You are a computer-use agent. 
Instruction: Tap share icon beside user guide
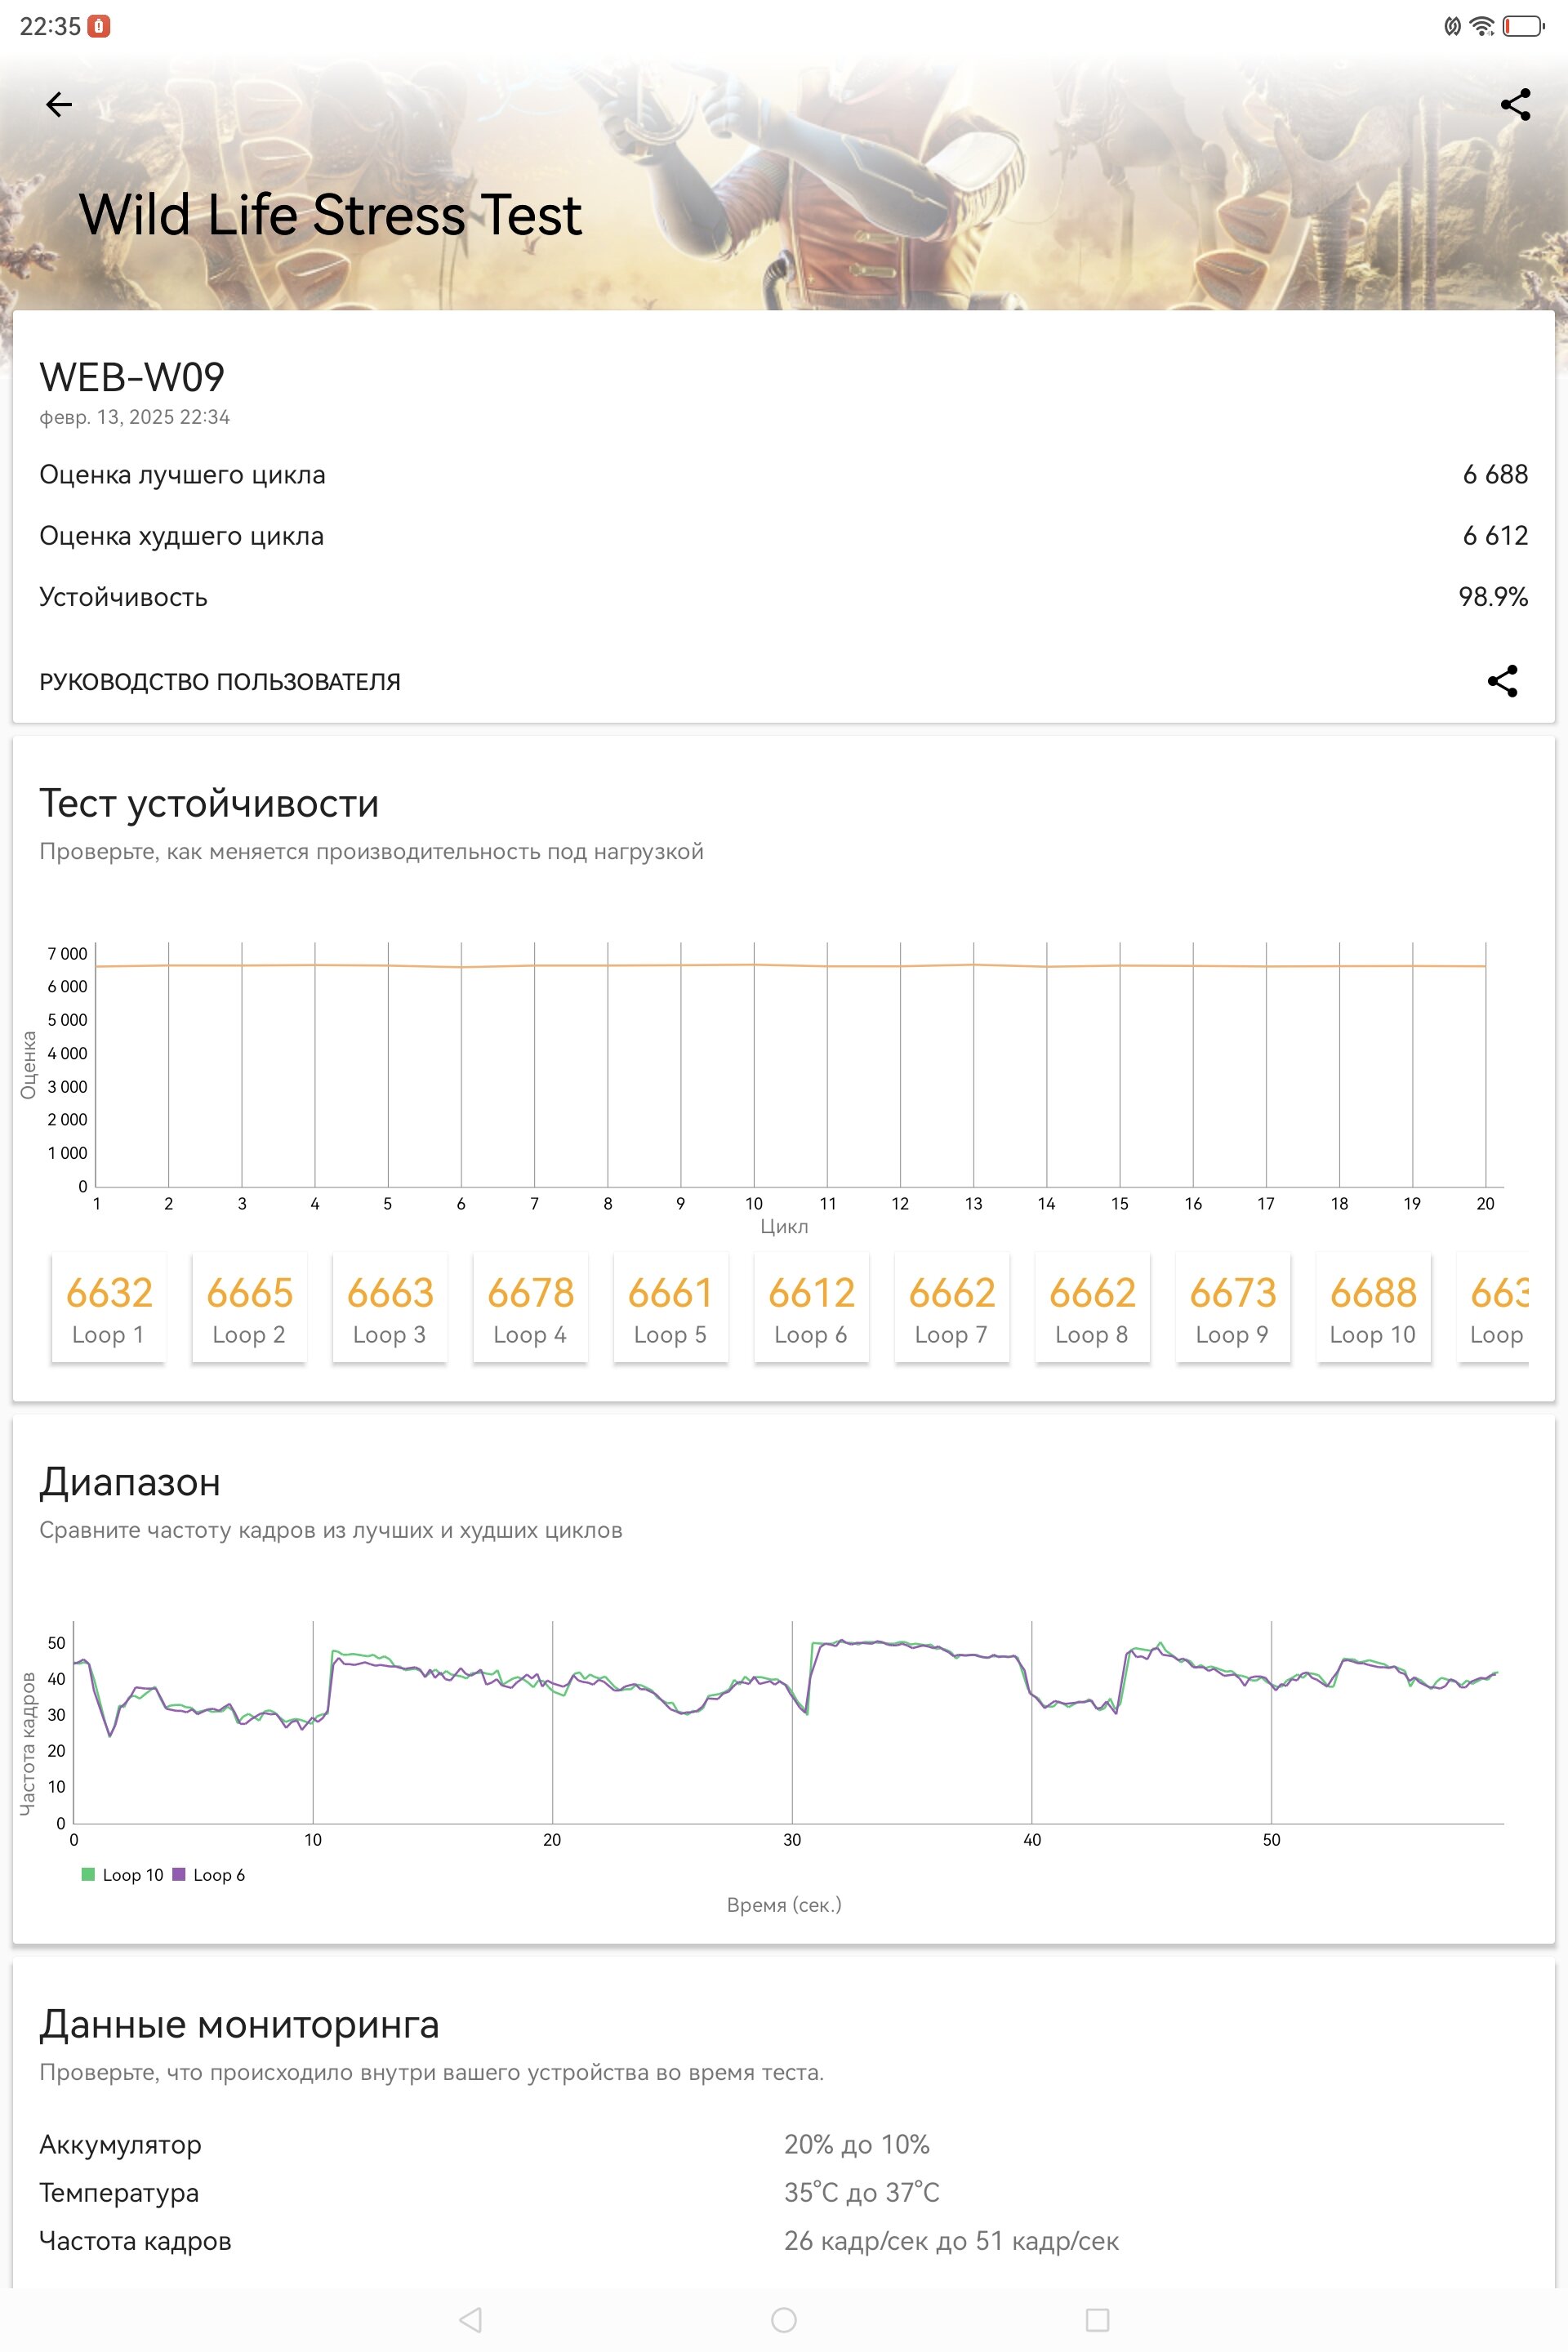(x=1502, y=681)
